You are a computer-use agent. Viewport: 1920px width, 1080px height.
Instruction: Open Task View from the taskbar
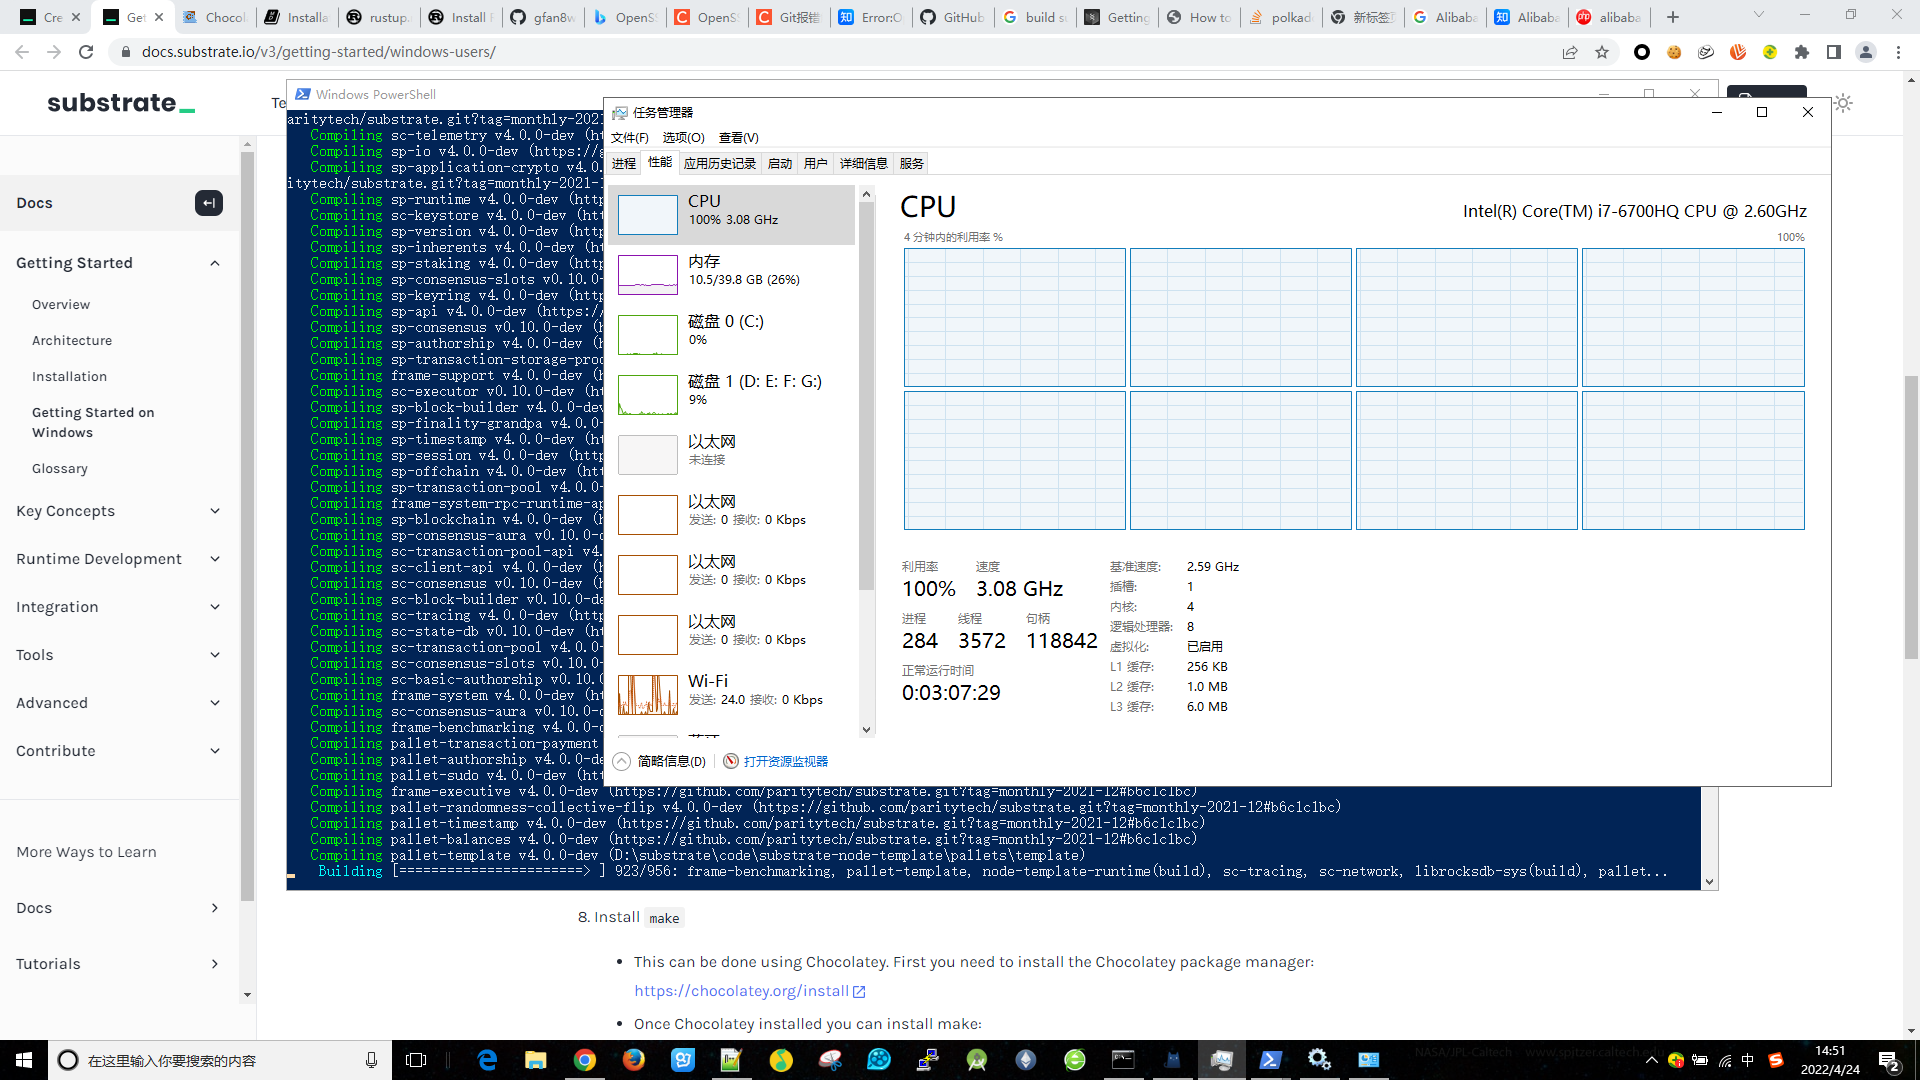coord(416,1060)
